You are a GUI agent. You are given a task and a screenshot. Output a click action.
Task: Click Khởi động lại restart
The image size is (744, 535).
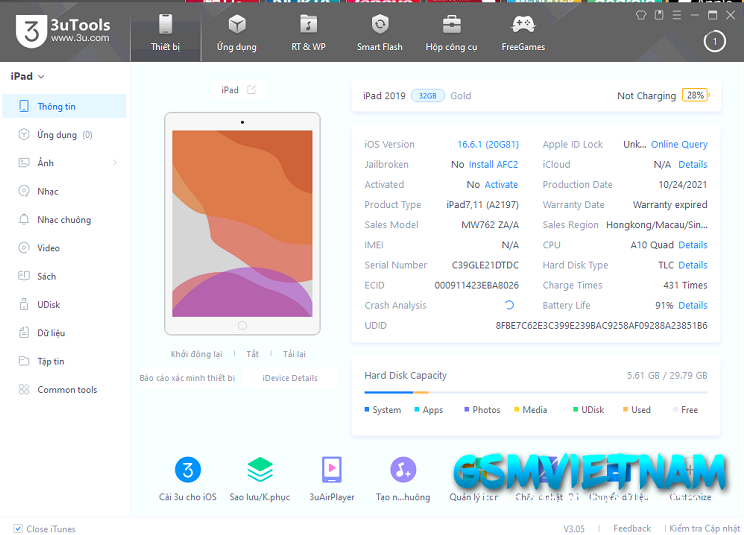click(196, 354)
